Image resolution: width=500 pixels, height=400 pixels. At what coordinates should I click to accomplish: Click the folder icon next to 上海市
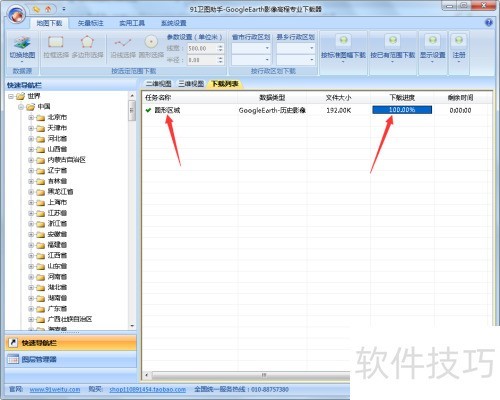click(40, 203)
